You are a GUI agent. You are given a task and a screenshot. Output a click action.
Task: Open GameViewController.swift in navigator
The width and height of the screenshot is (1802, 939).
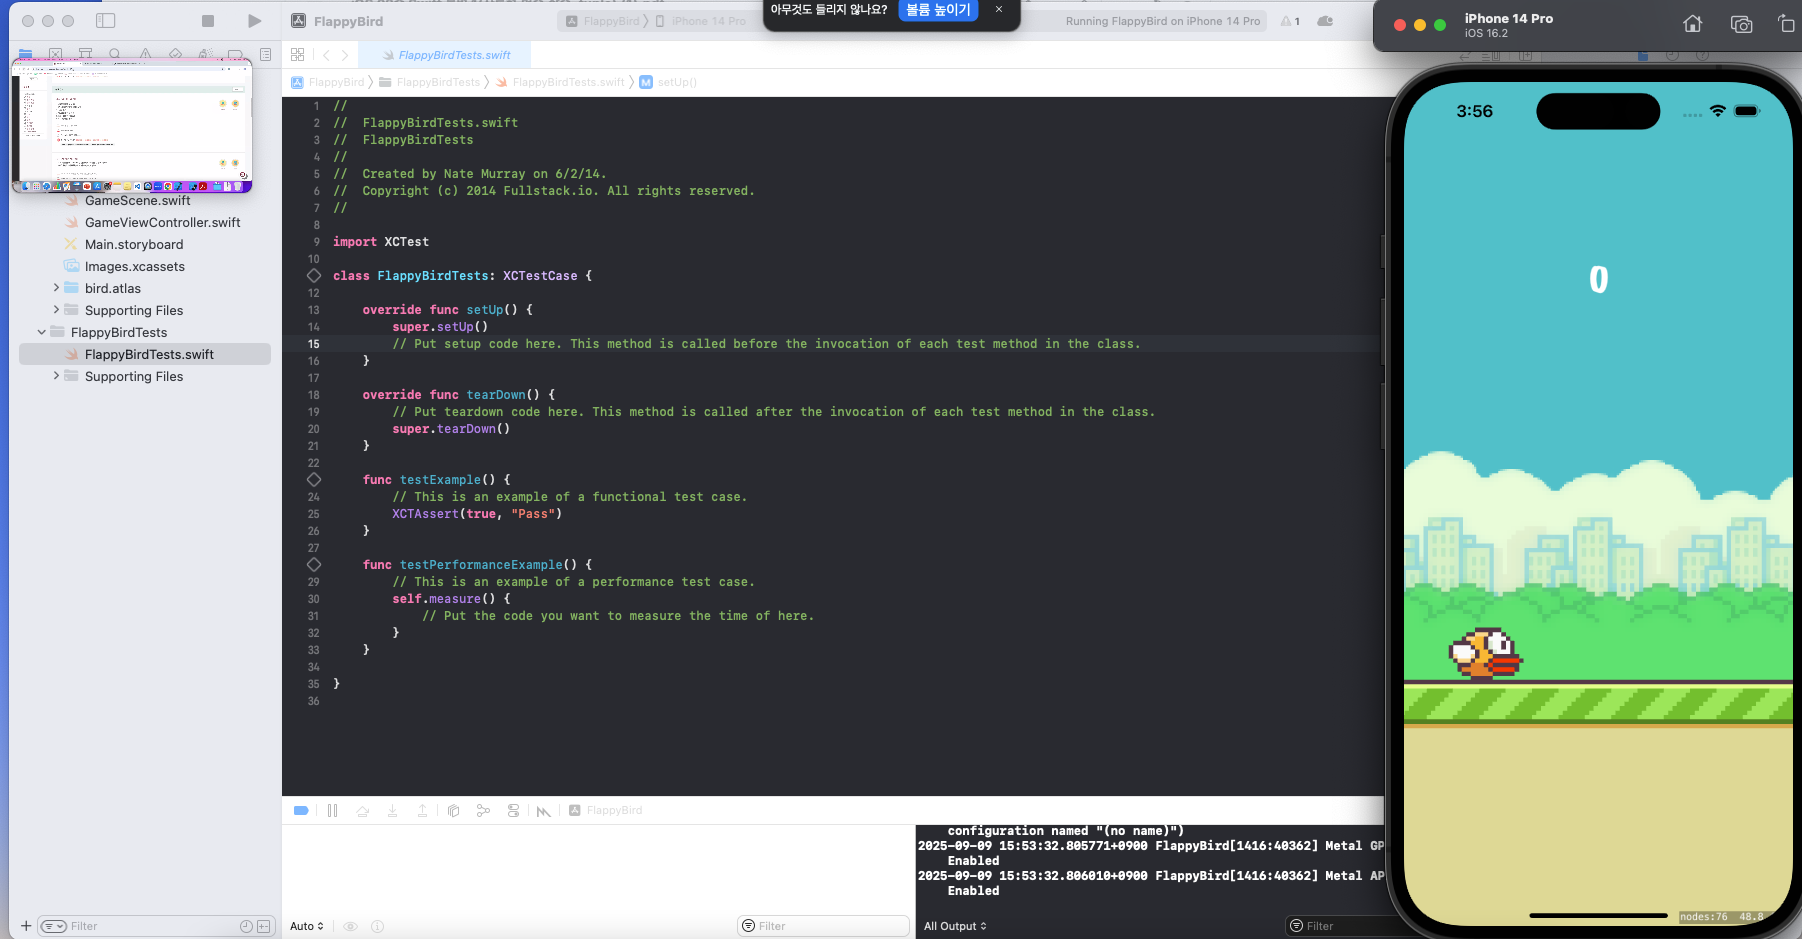point(162,222)
